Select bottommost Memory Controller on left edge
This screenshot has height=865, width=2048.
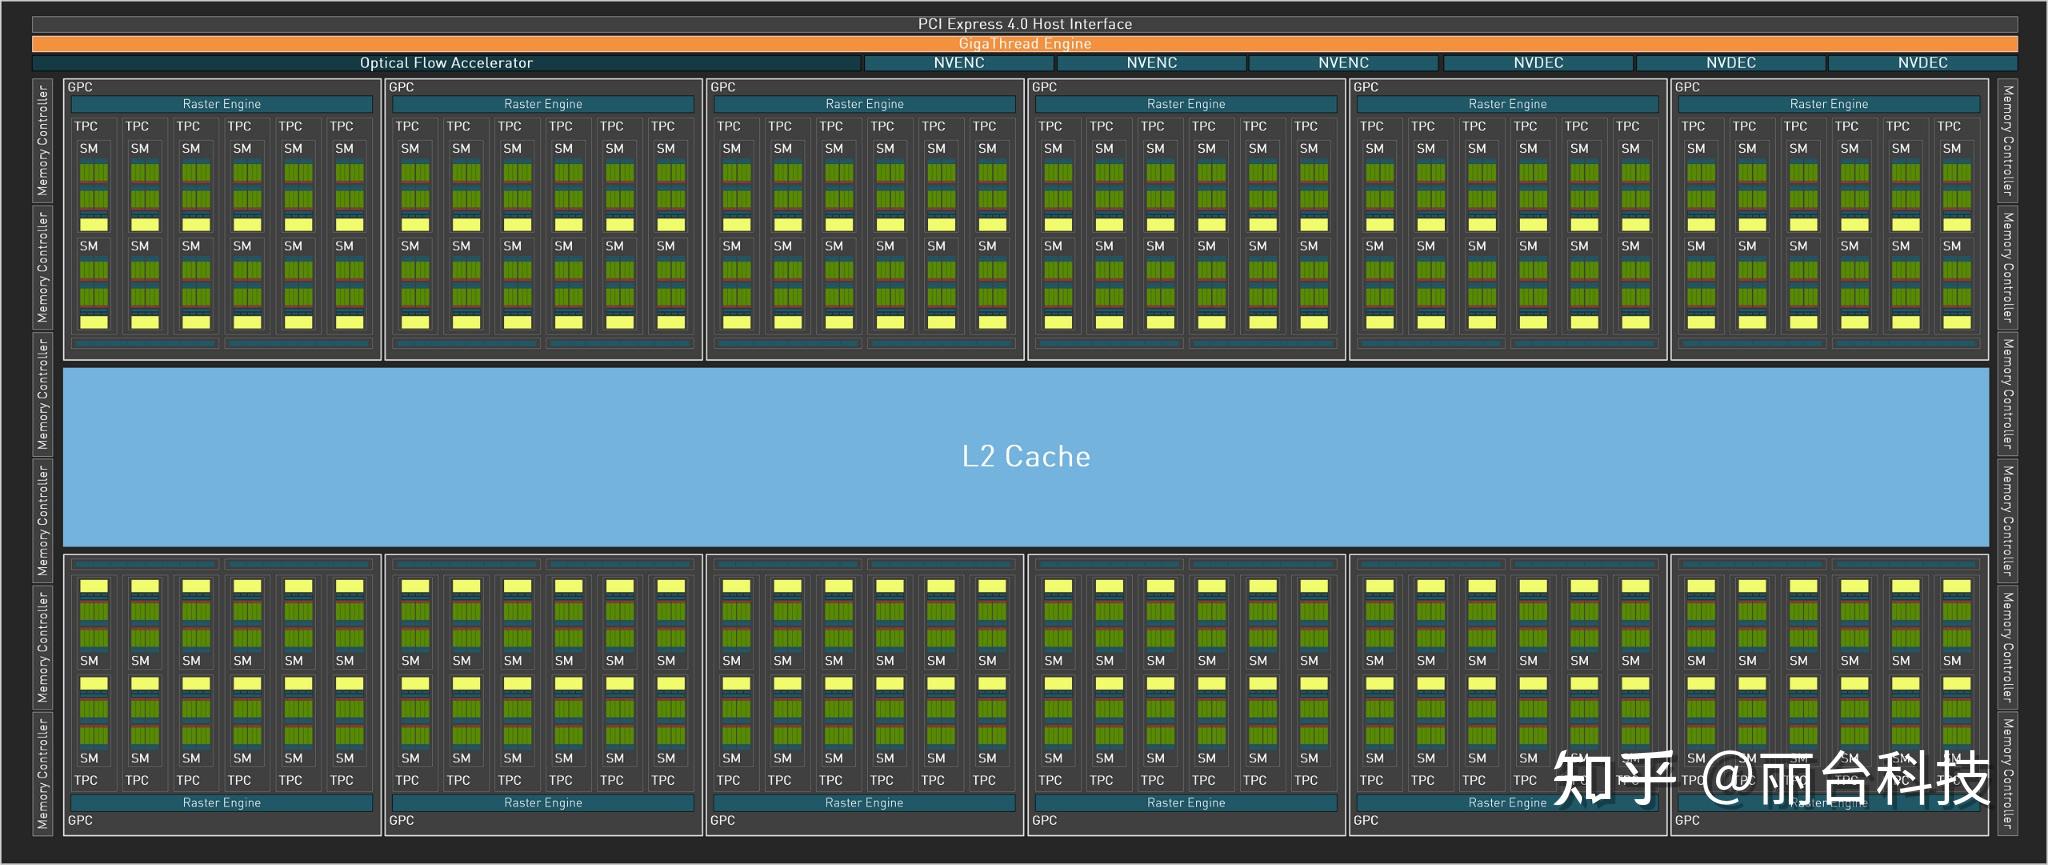pos(42,772)
